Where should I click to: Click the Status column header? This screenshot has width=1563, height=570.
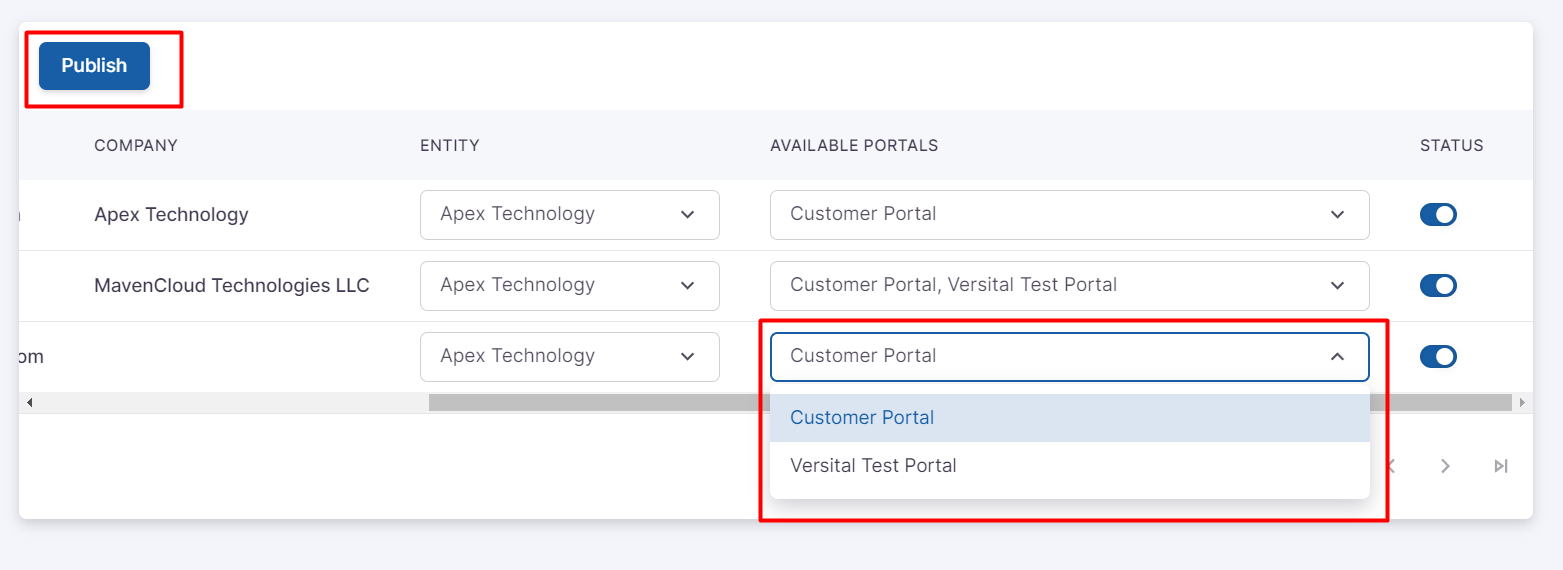click(1451, 146)
